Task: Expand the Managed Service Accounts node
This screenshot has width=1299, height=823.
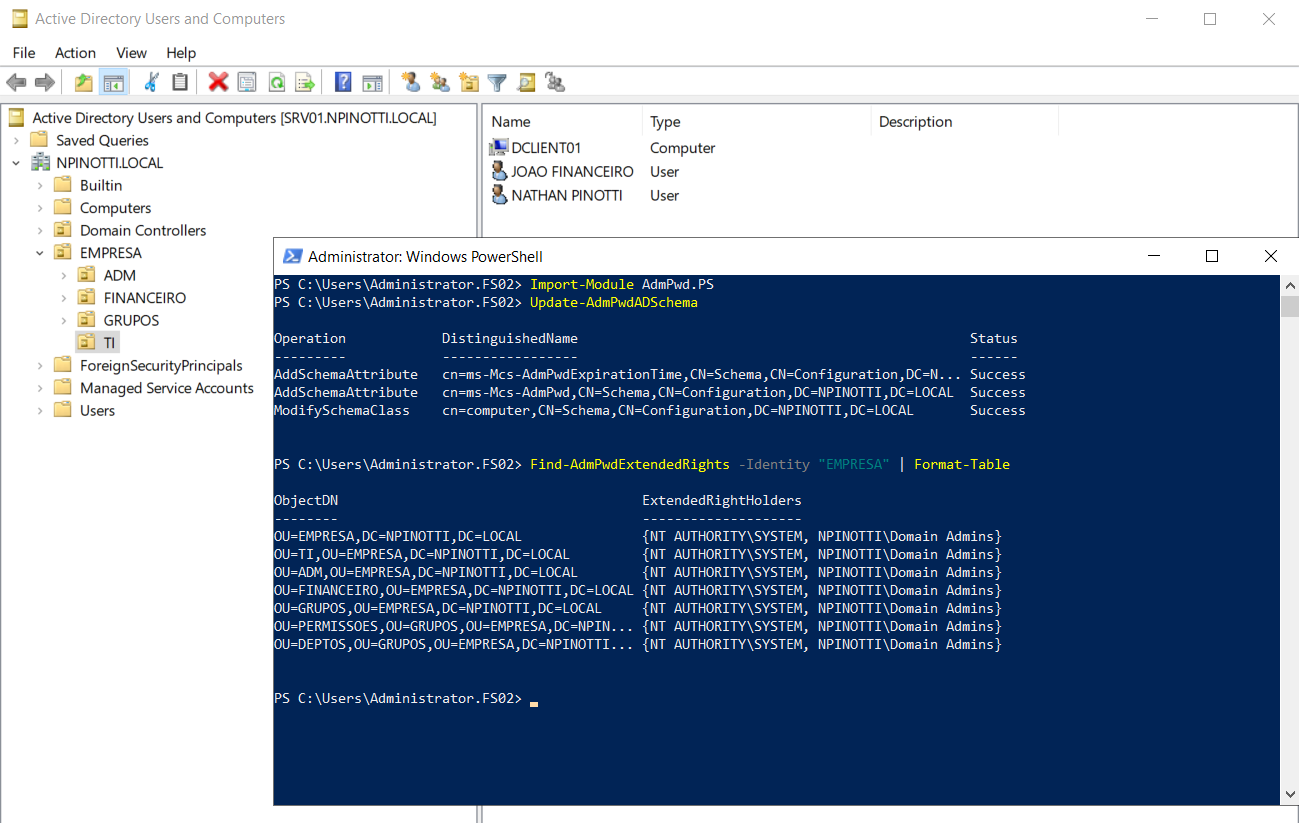Action: pos(40,388)
